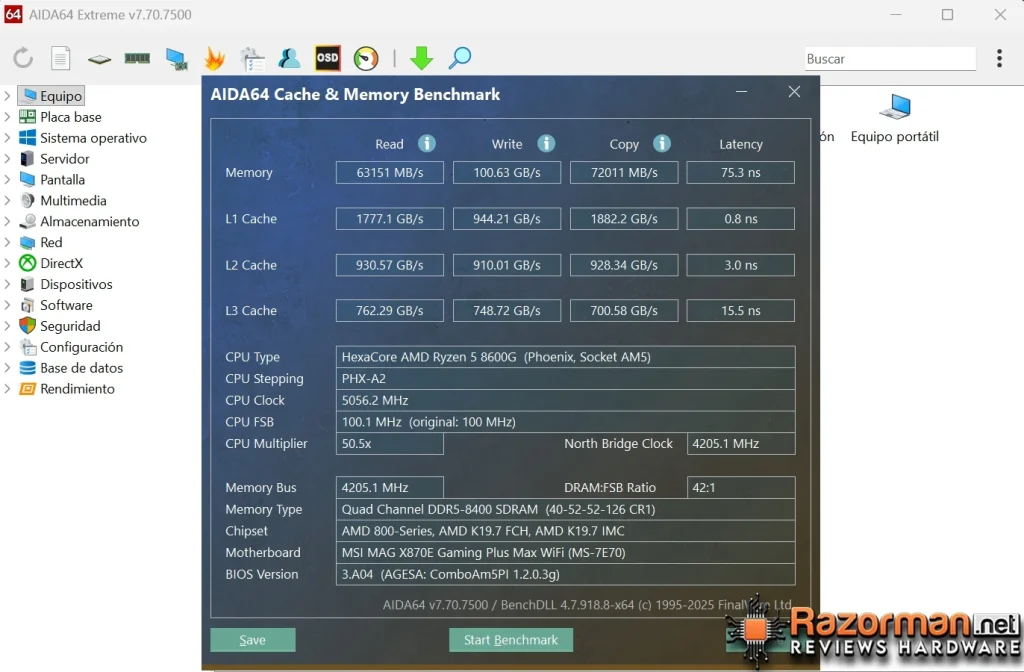Click L3 Cache latency 15.5 ns
Viewport: 1024px width, 672px height.
(741, 311)
